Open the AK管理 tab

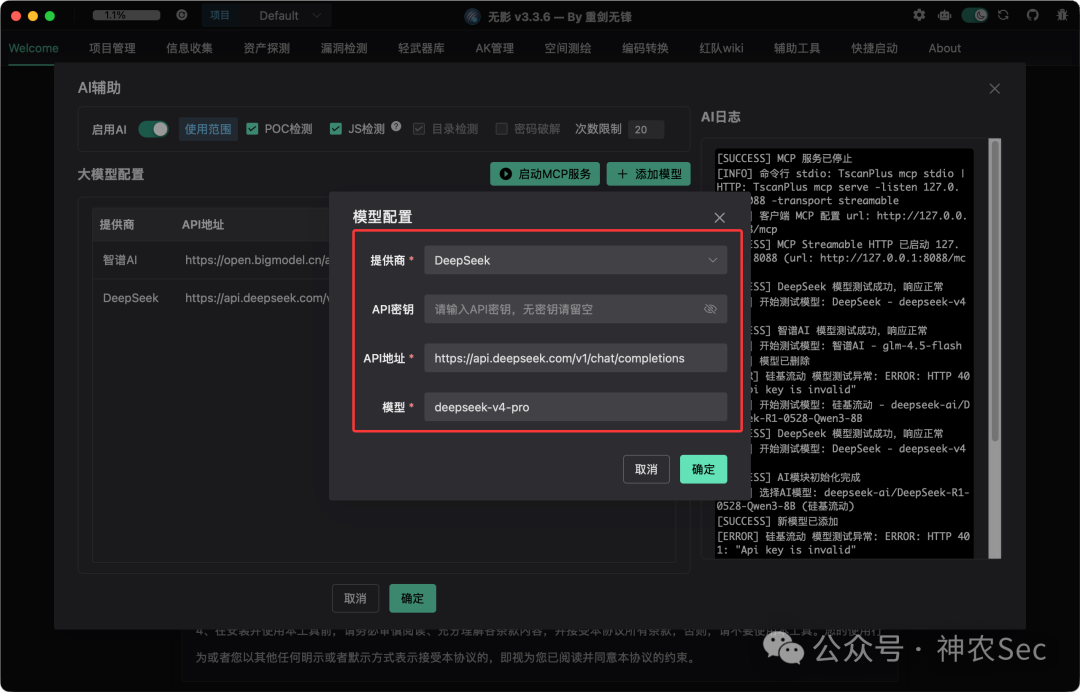(495, 48)
